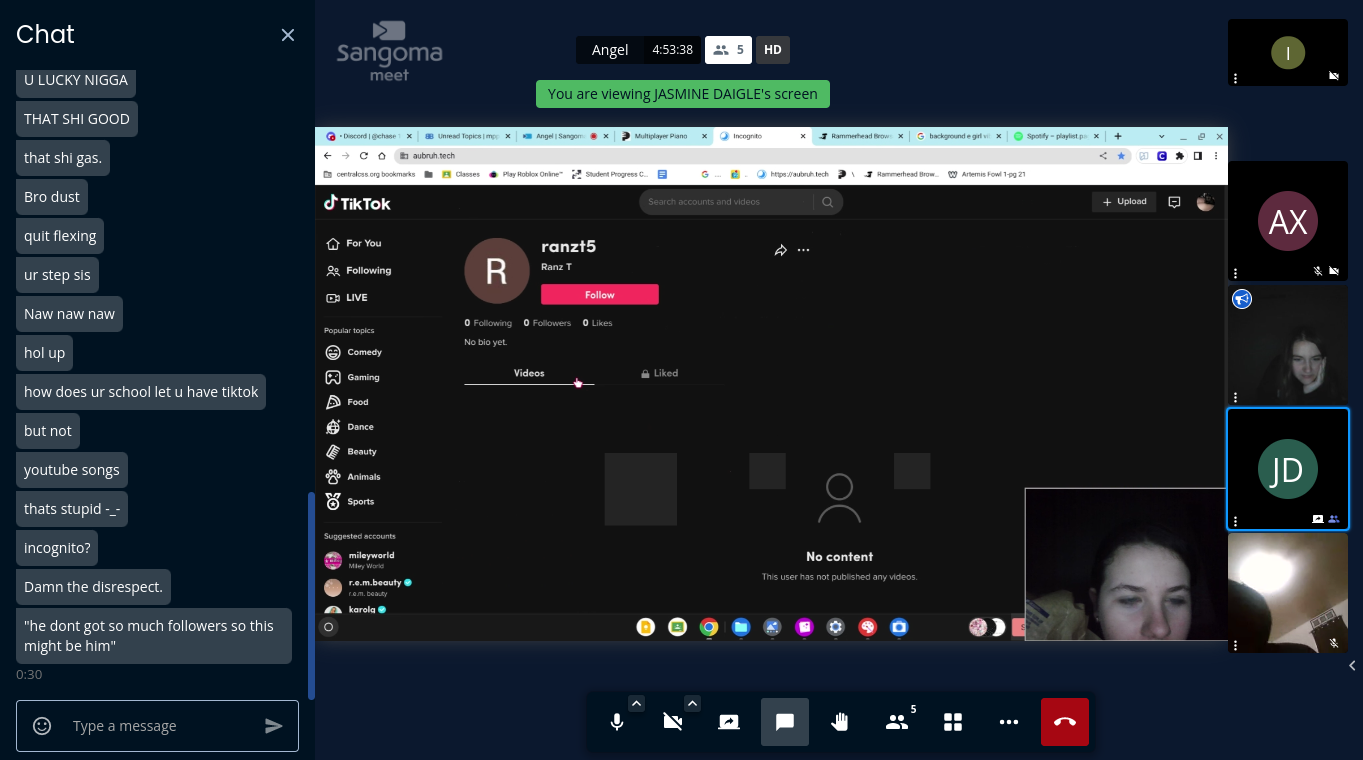Follow the ranzt5 TikTok account

pyautogui.click(x=598, y=294)
